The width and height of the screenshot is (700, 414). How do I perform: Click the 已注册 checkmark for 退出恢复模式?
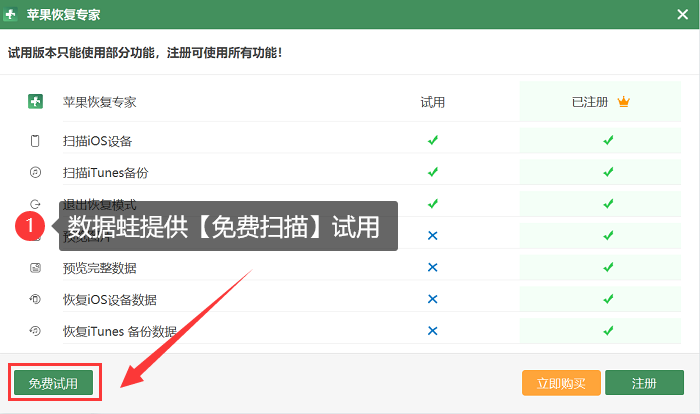point(608,204)
